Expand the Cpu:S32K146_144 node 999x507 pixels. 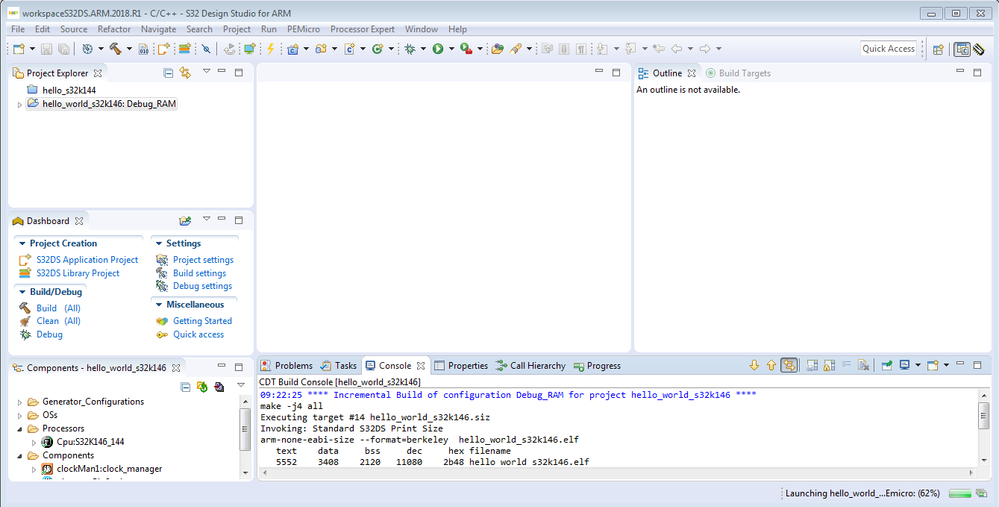click(34, 442)
